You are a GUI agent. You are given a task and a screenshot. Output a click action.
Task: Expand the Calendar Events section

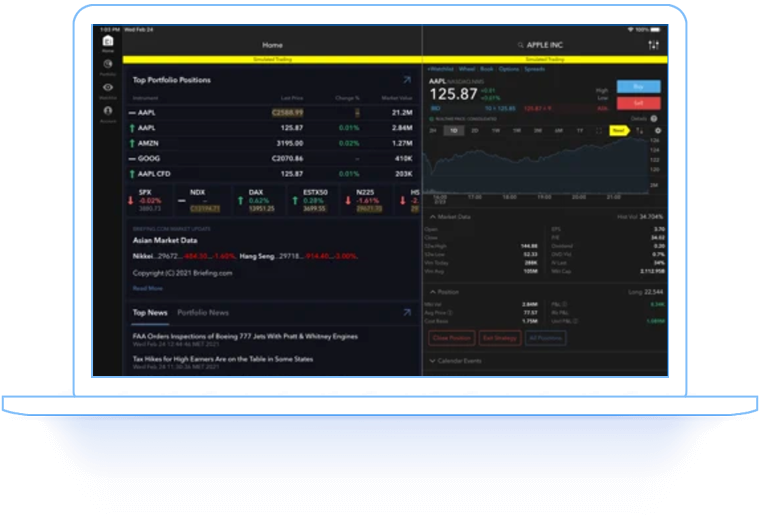[x=456, y=361]
